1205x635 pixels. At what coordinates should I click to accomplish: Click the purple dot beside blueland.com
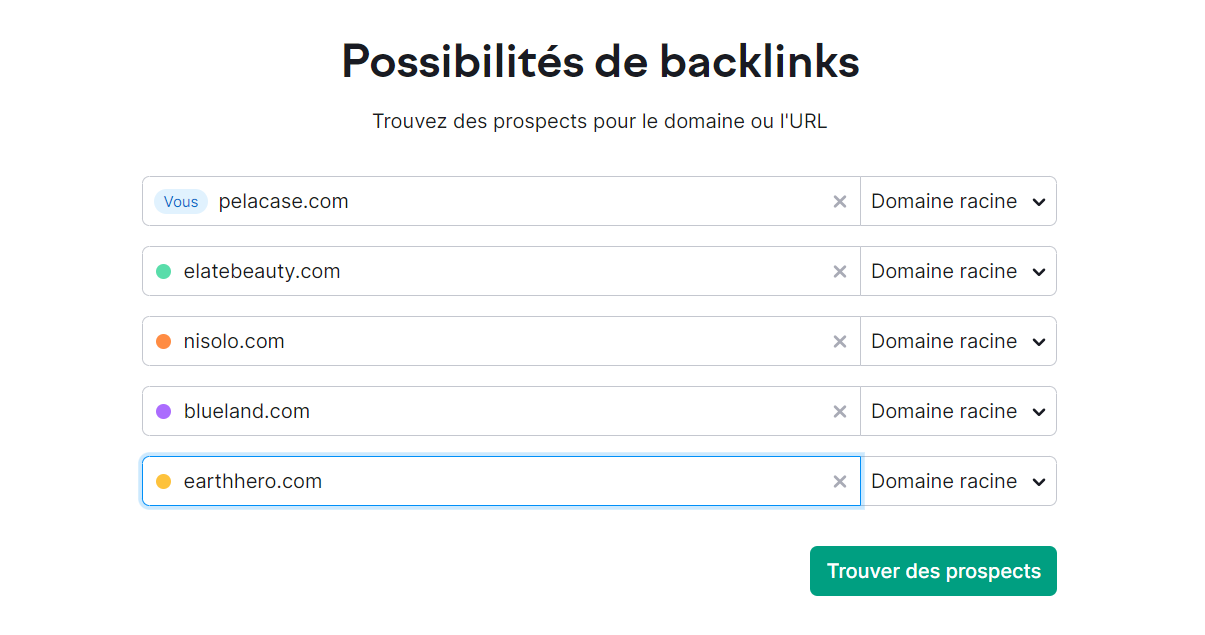point(163,411)
